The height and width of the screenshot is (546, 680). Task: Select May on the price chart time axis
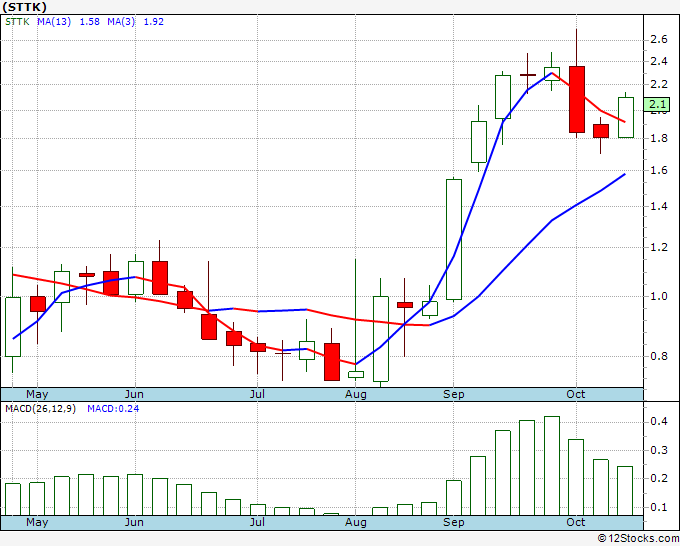(x=37, y=394)
